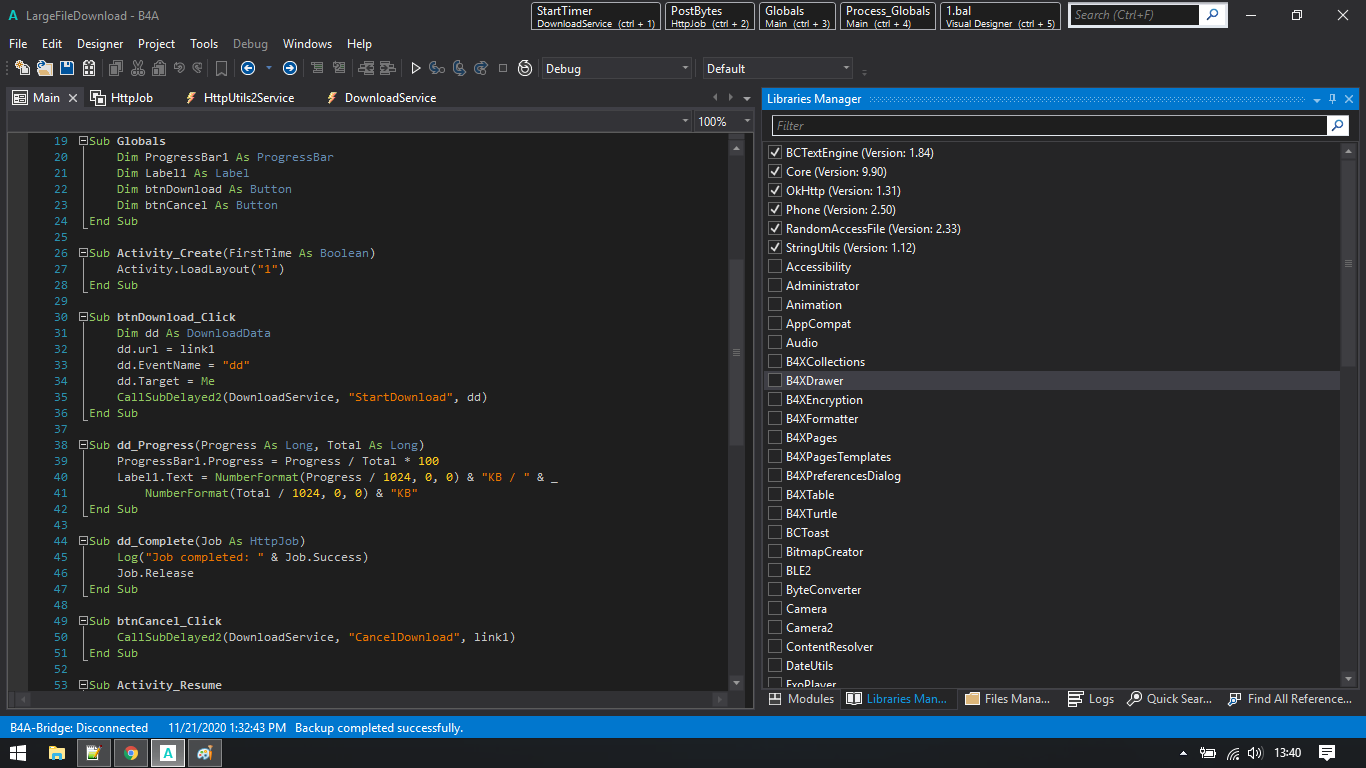Open the Project menu
The height and width of the screenshot is (768, 1366).
156,44
